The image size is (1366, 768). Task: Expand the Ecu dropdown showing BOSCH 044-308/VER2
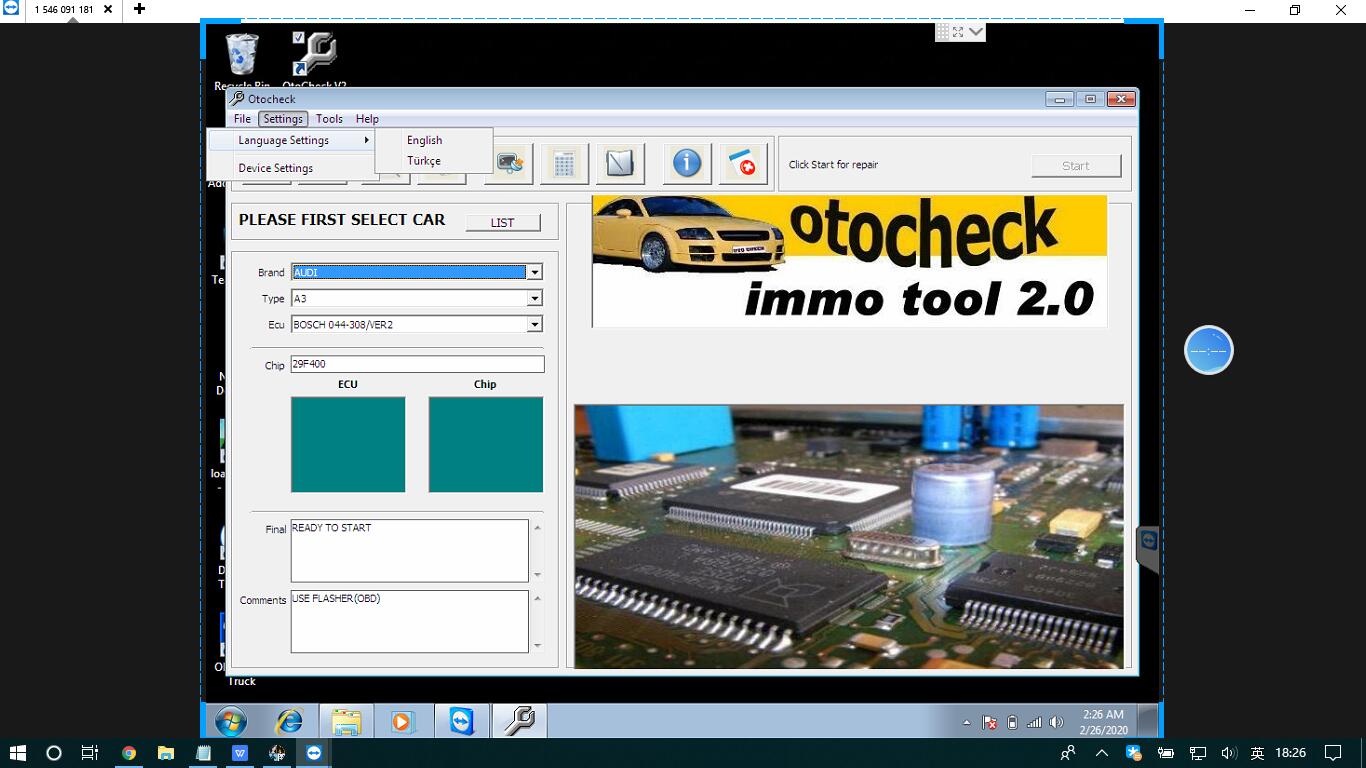coord(535,324)
